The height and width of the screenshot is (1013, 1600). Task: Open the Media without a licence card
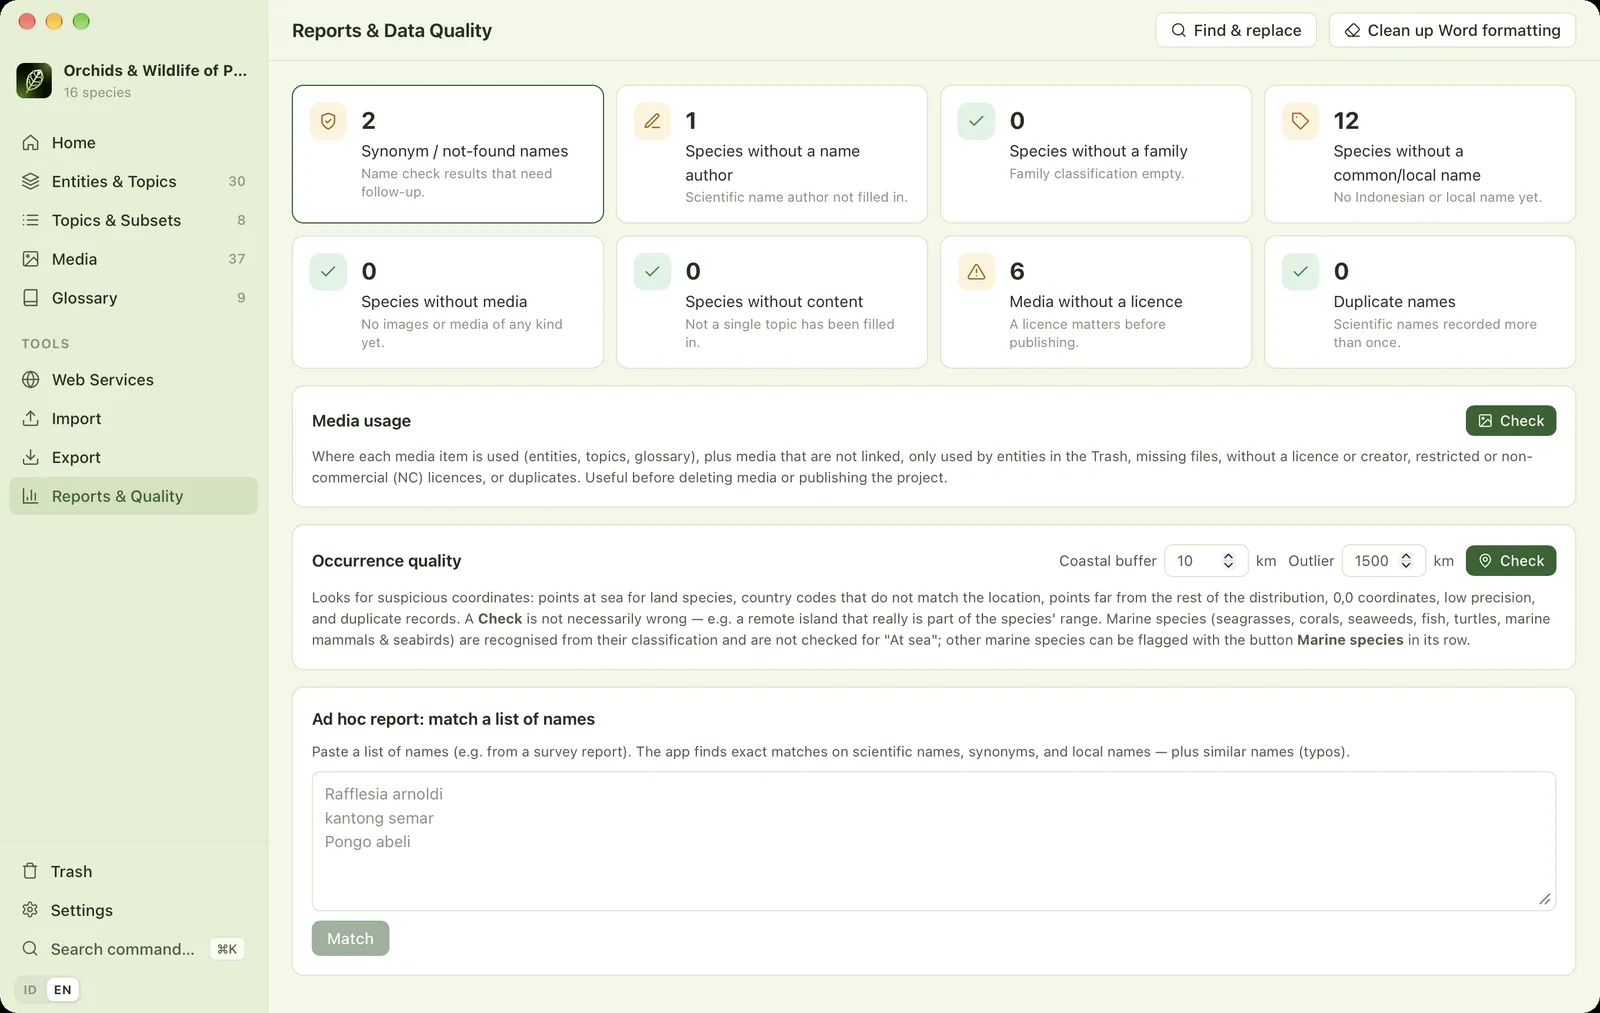pos(1096,302)
